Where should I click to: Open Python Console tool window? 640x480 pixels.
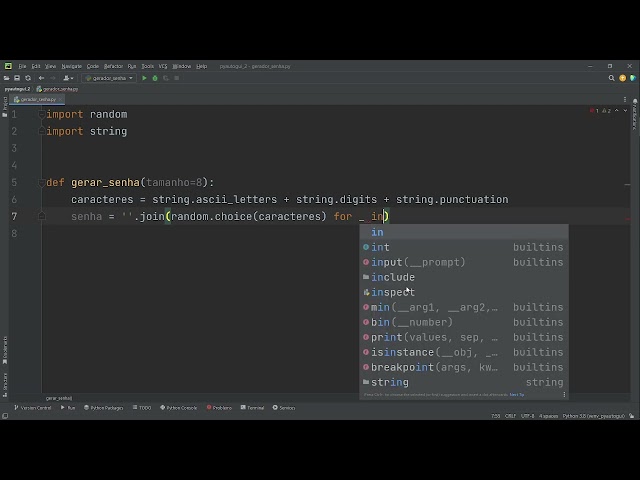178,408
